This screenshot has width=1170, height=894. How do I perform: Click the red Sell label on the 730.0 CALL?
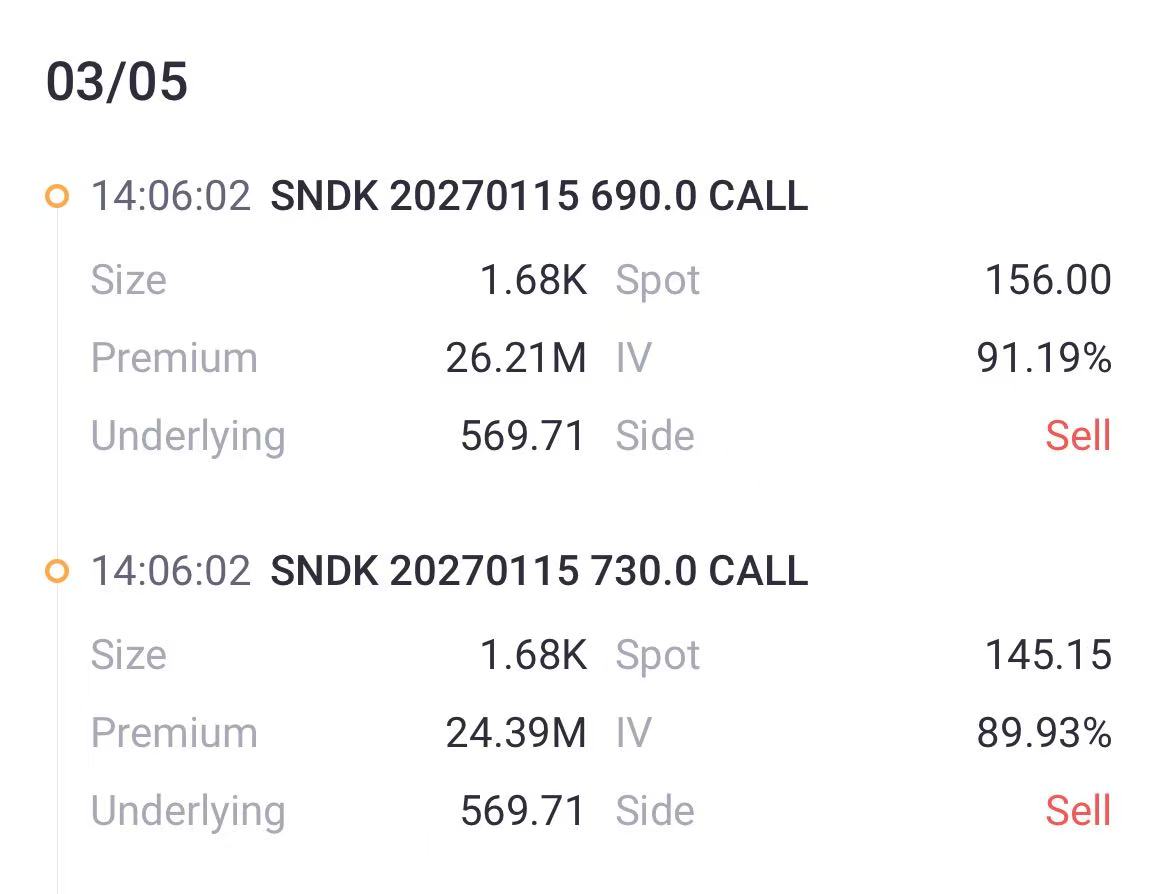[1078, 810]
